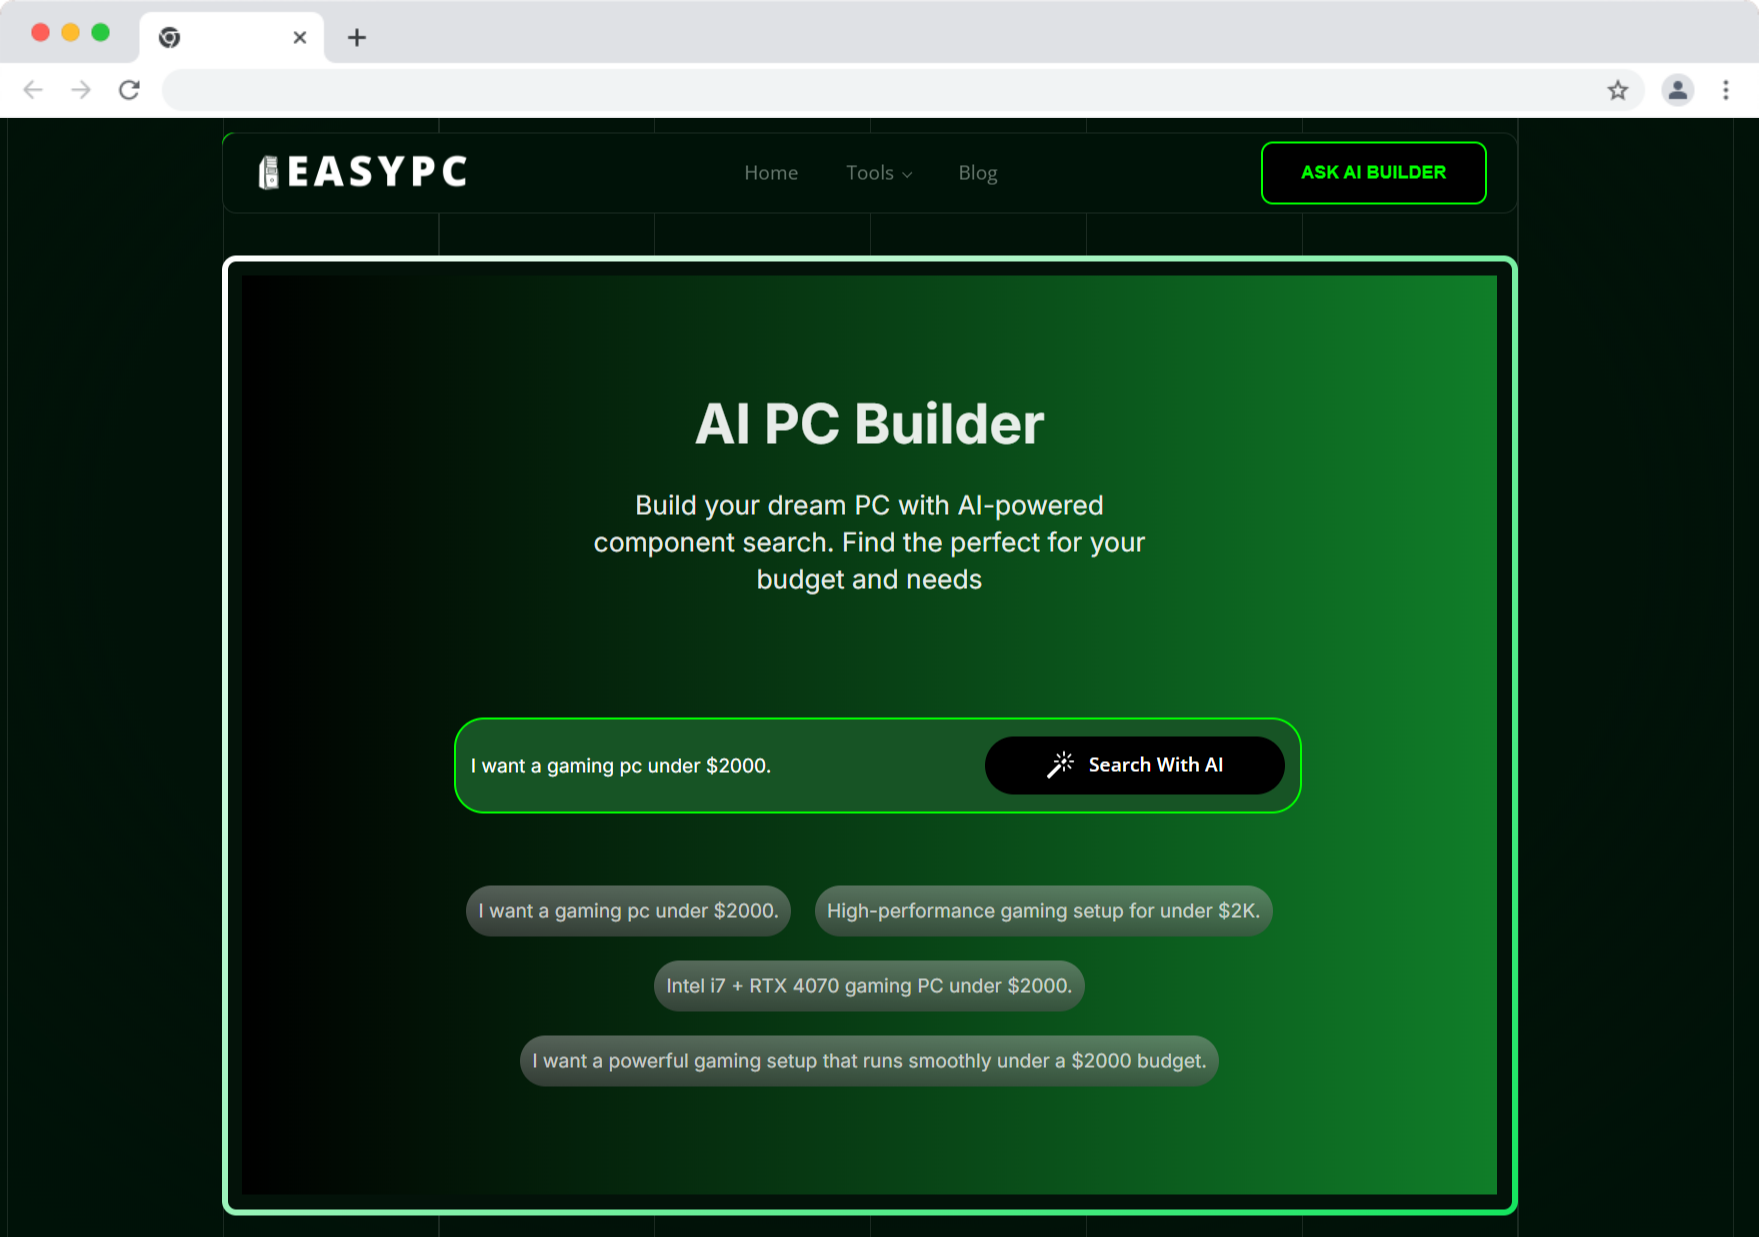The height and width of the screenshot is (1237, 1759).
Task: Click the page reload icon
Action: [x=129, y=89]
